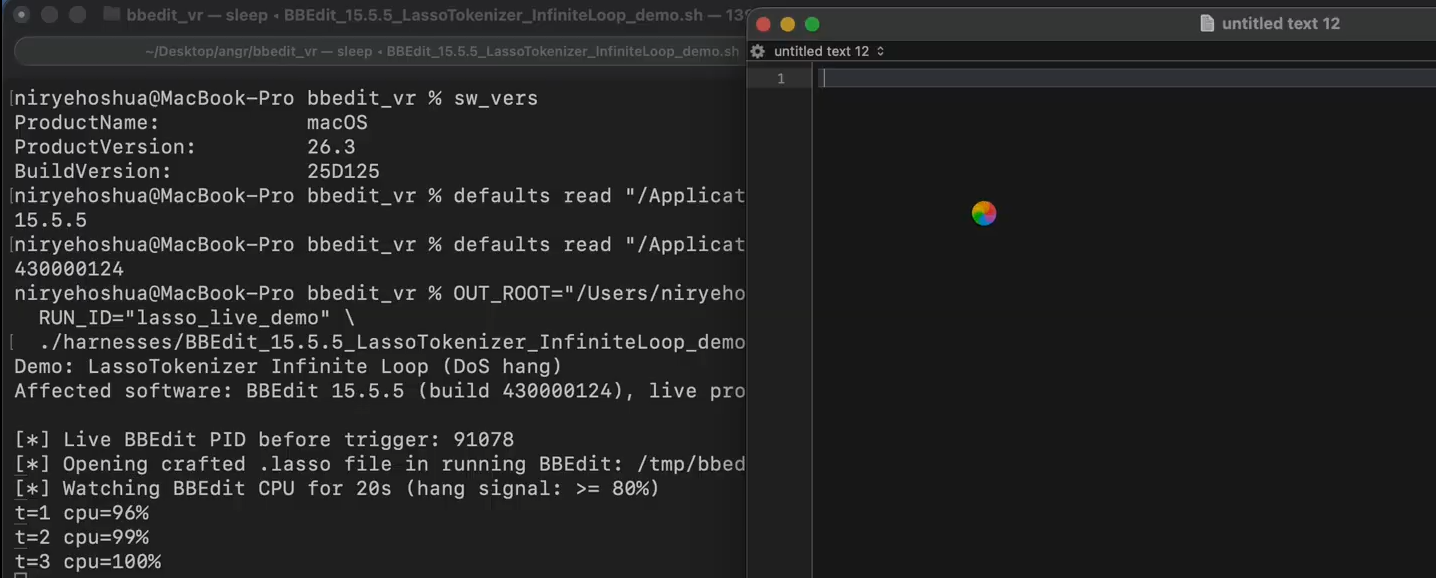Zoom the BBEdit window with green button
Viewport: 1436px width, 578px height.
point(812,24)
